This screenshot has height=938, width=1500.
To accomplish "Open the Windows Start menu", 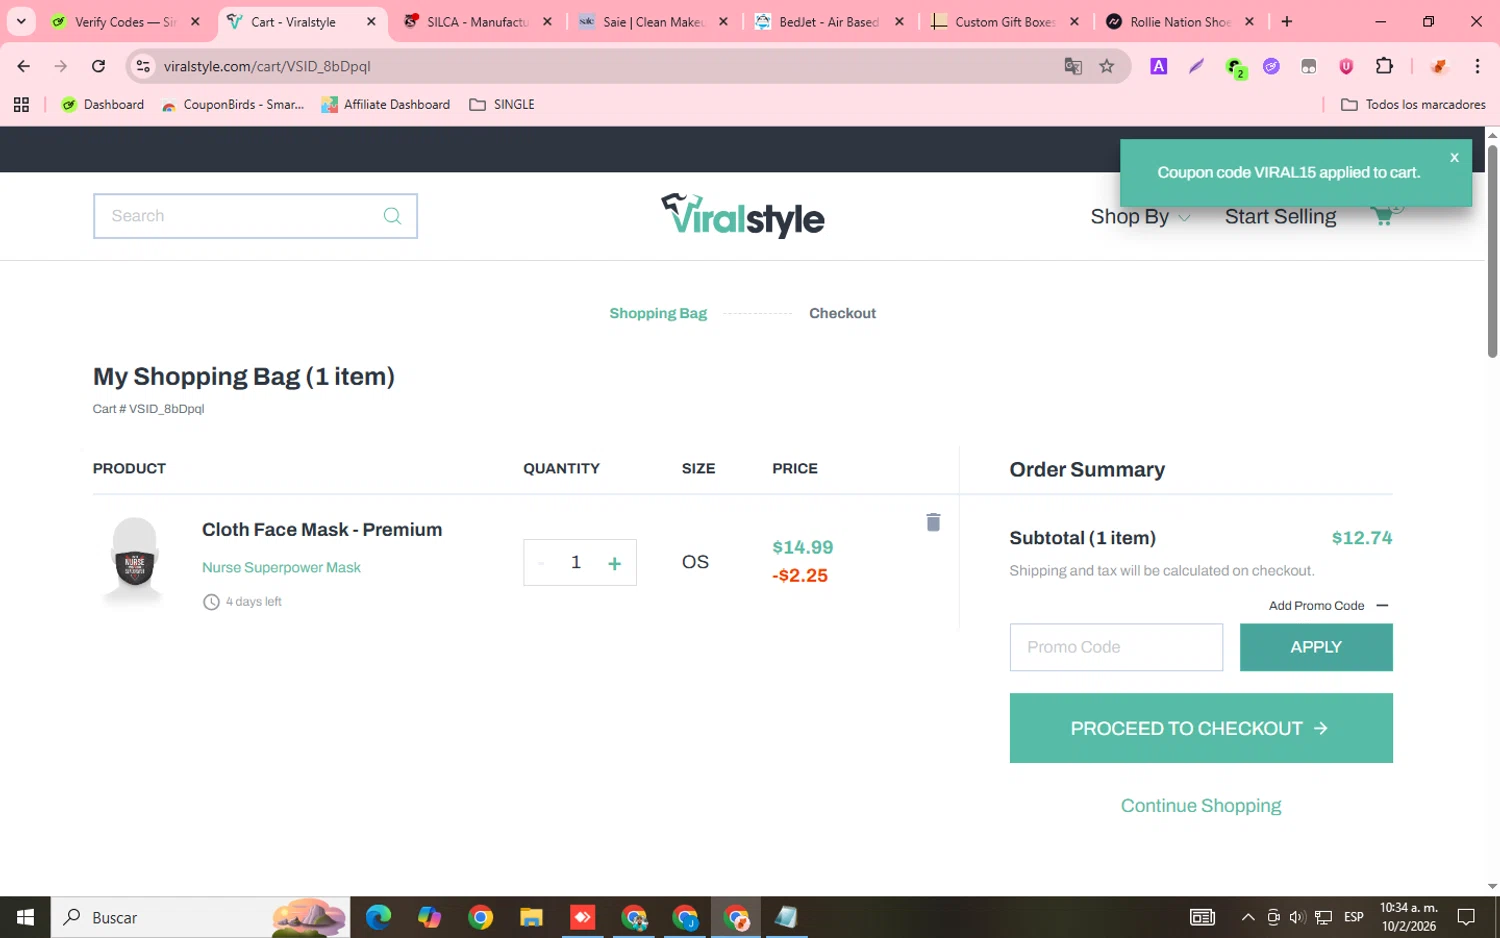I will (x=25, y=917).
